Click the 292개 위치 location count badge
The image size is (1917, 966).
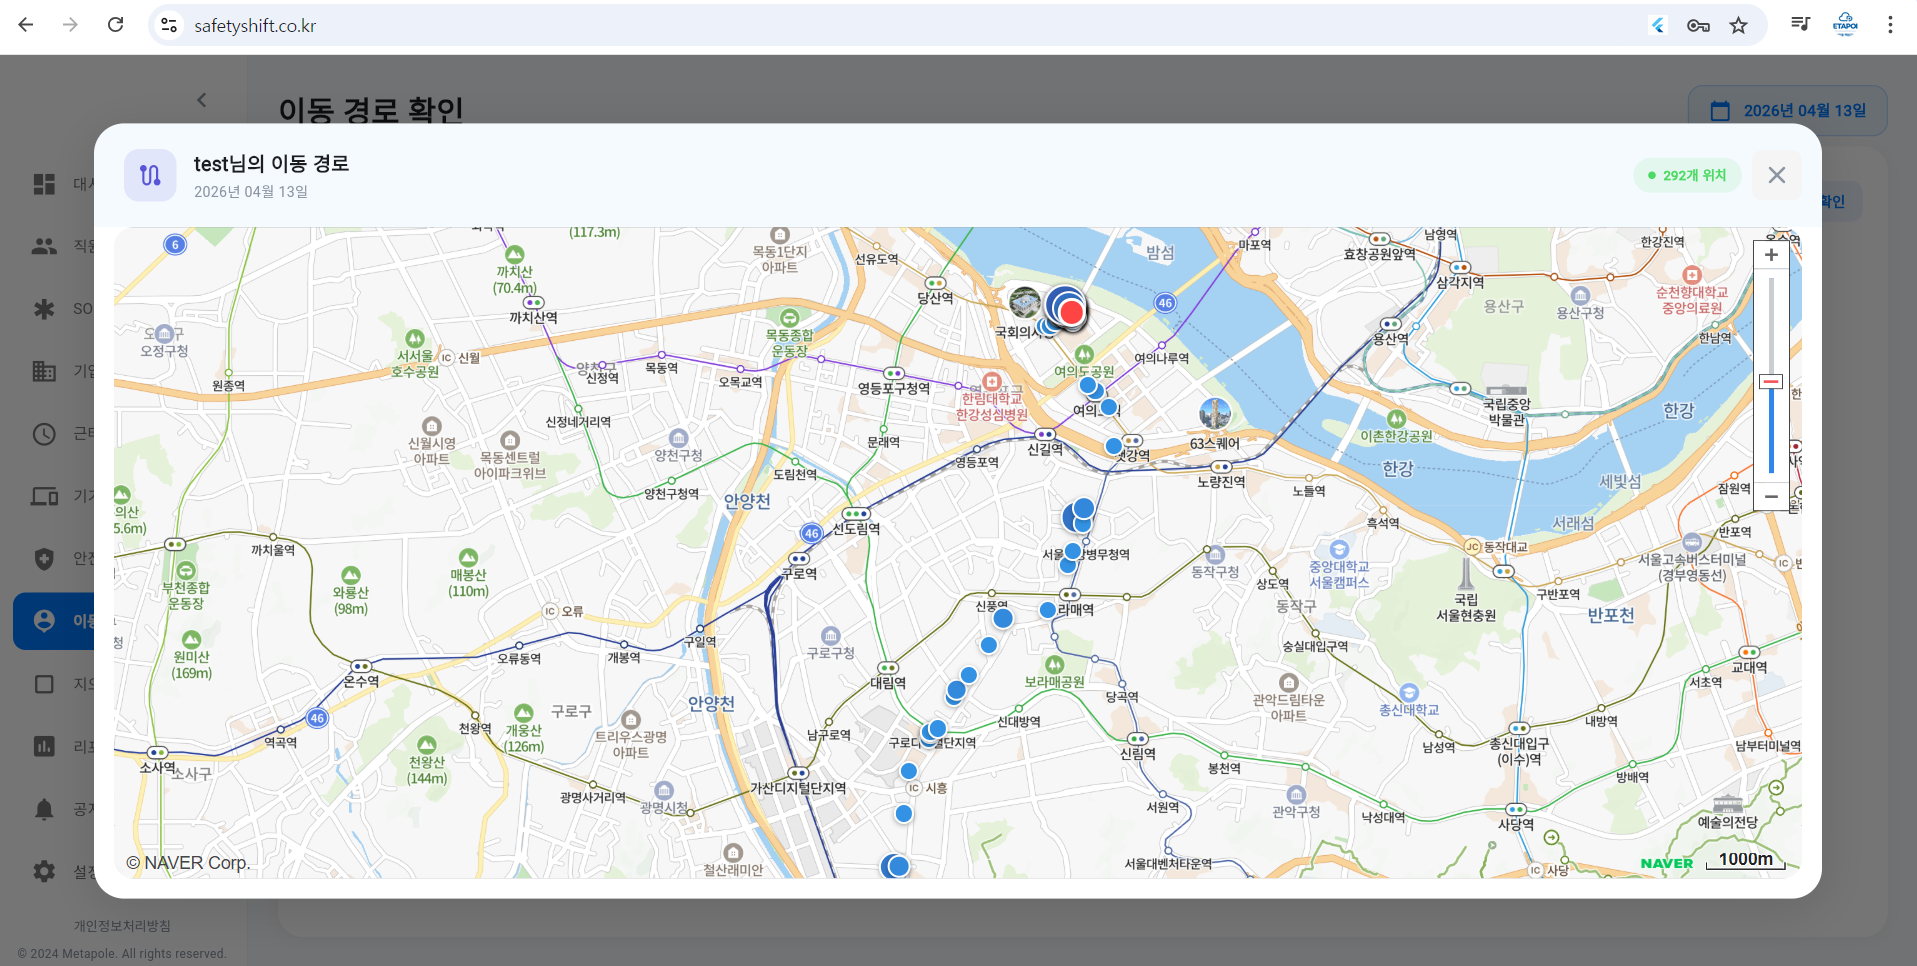pyautogui.click(x=1686, y=175)
